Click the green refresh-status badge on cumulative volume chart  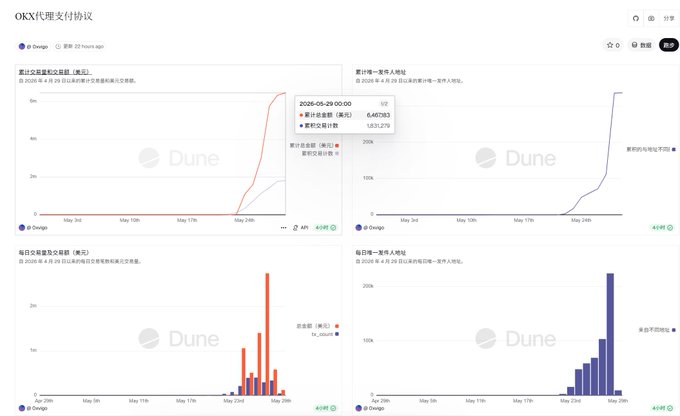[x=325, y=228]
